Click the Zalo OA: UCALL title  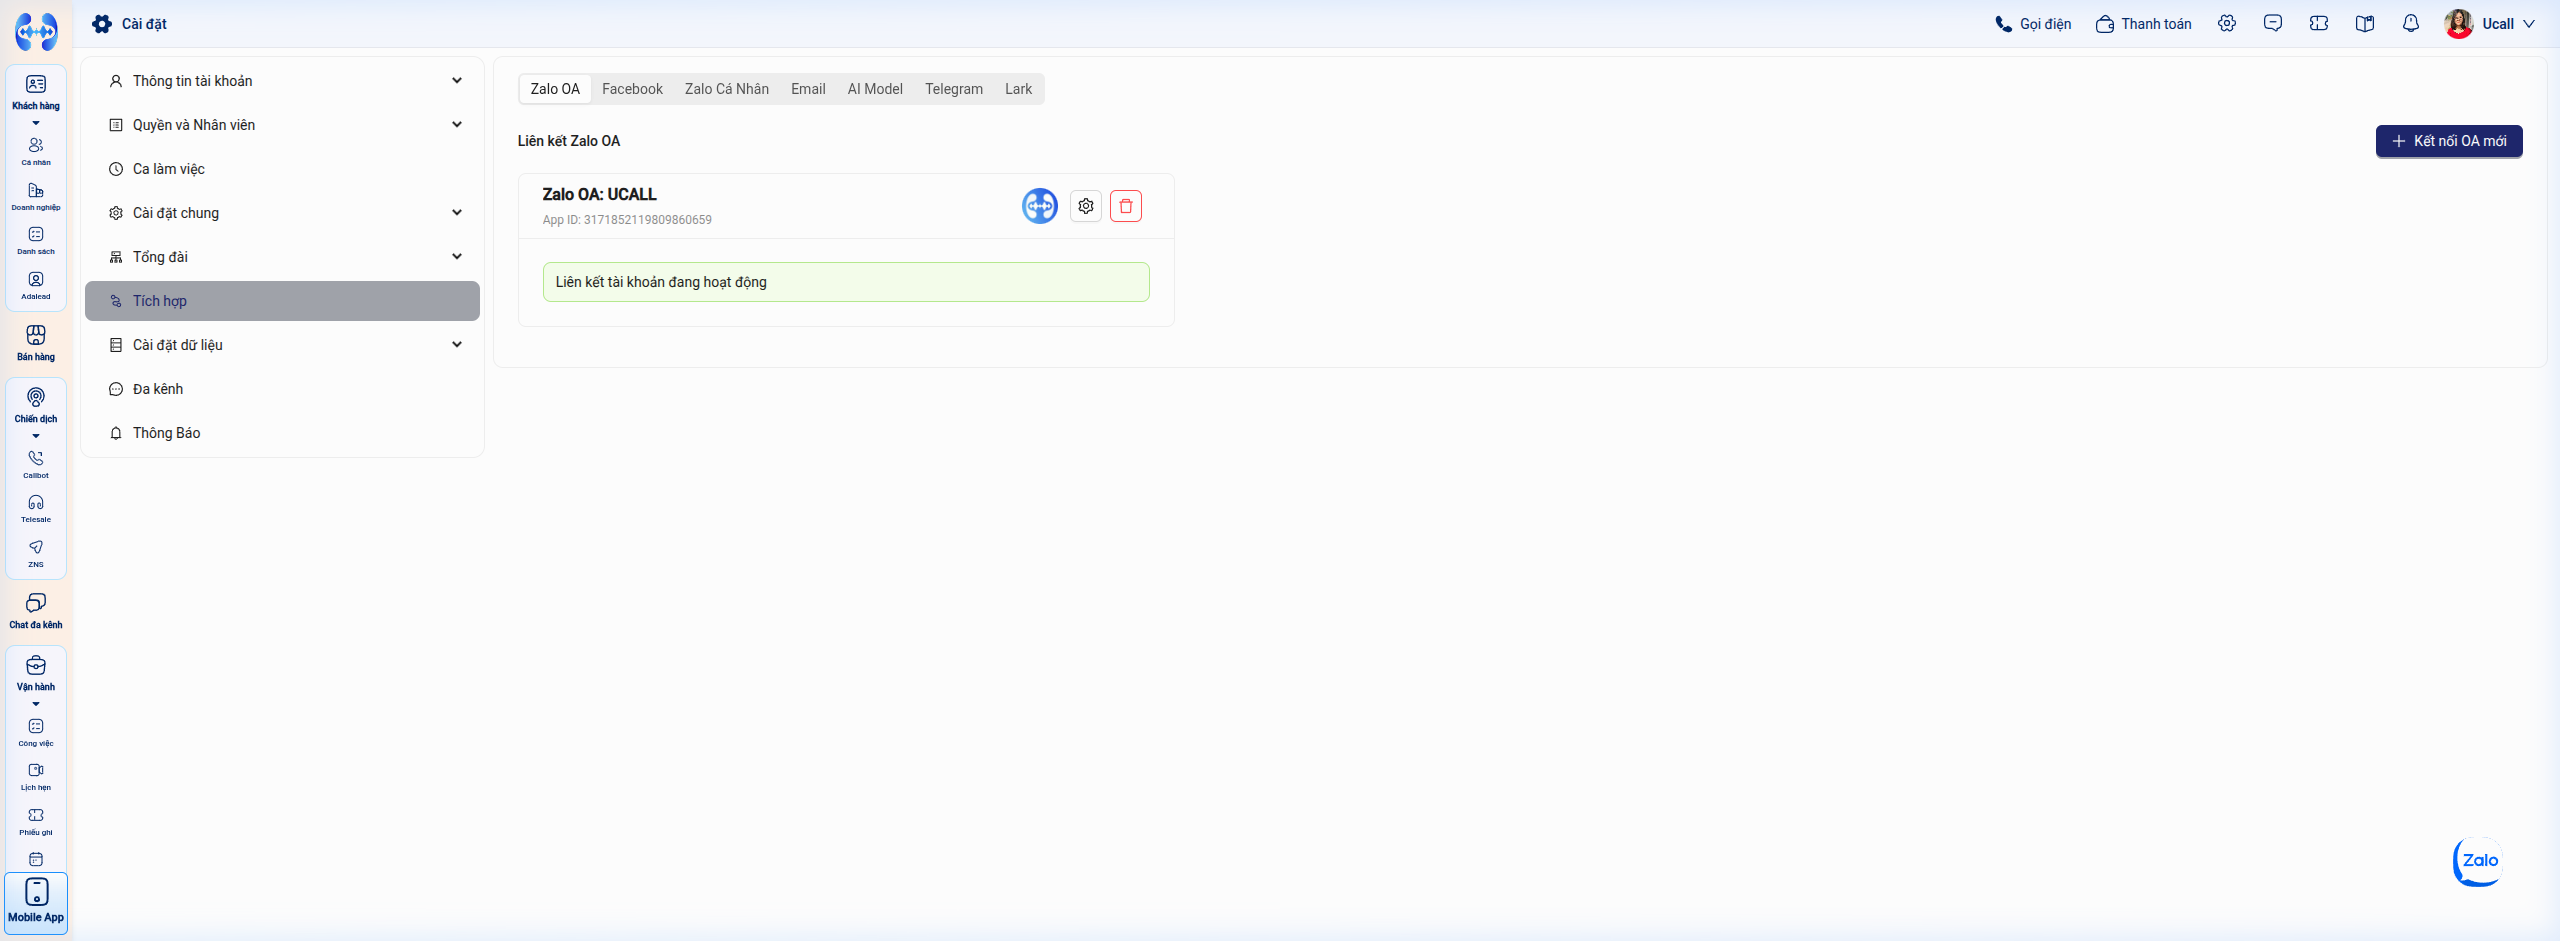click(x=600, y=194)
